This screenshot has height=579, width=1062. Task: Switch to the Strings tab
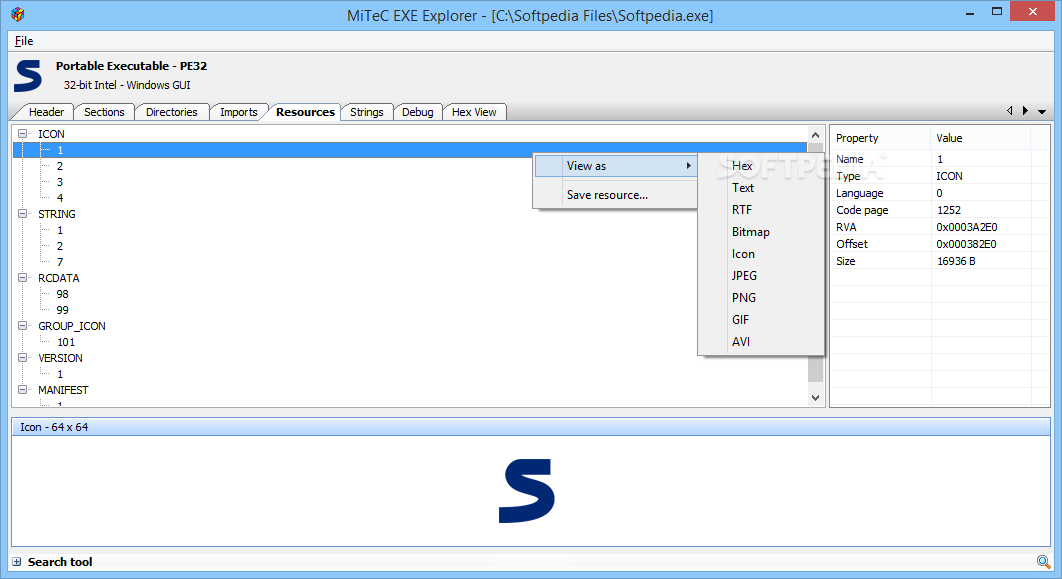366,112
